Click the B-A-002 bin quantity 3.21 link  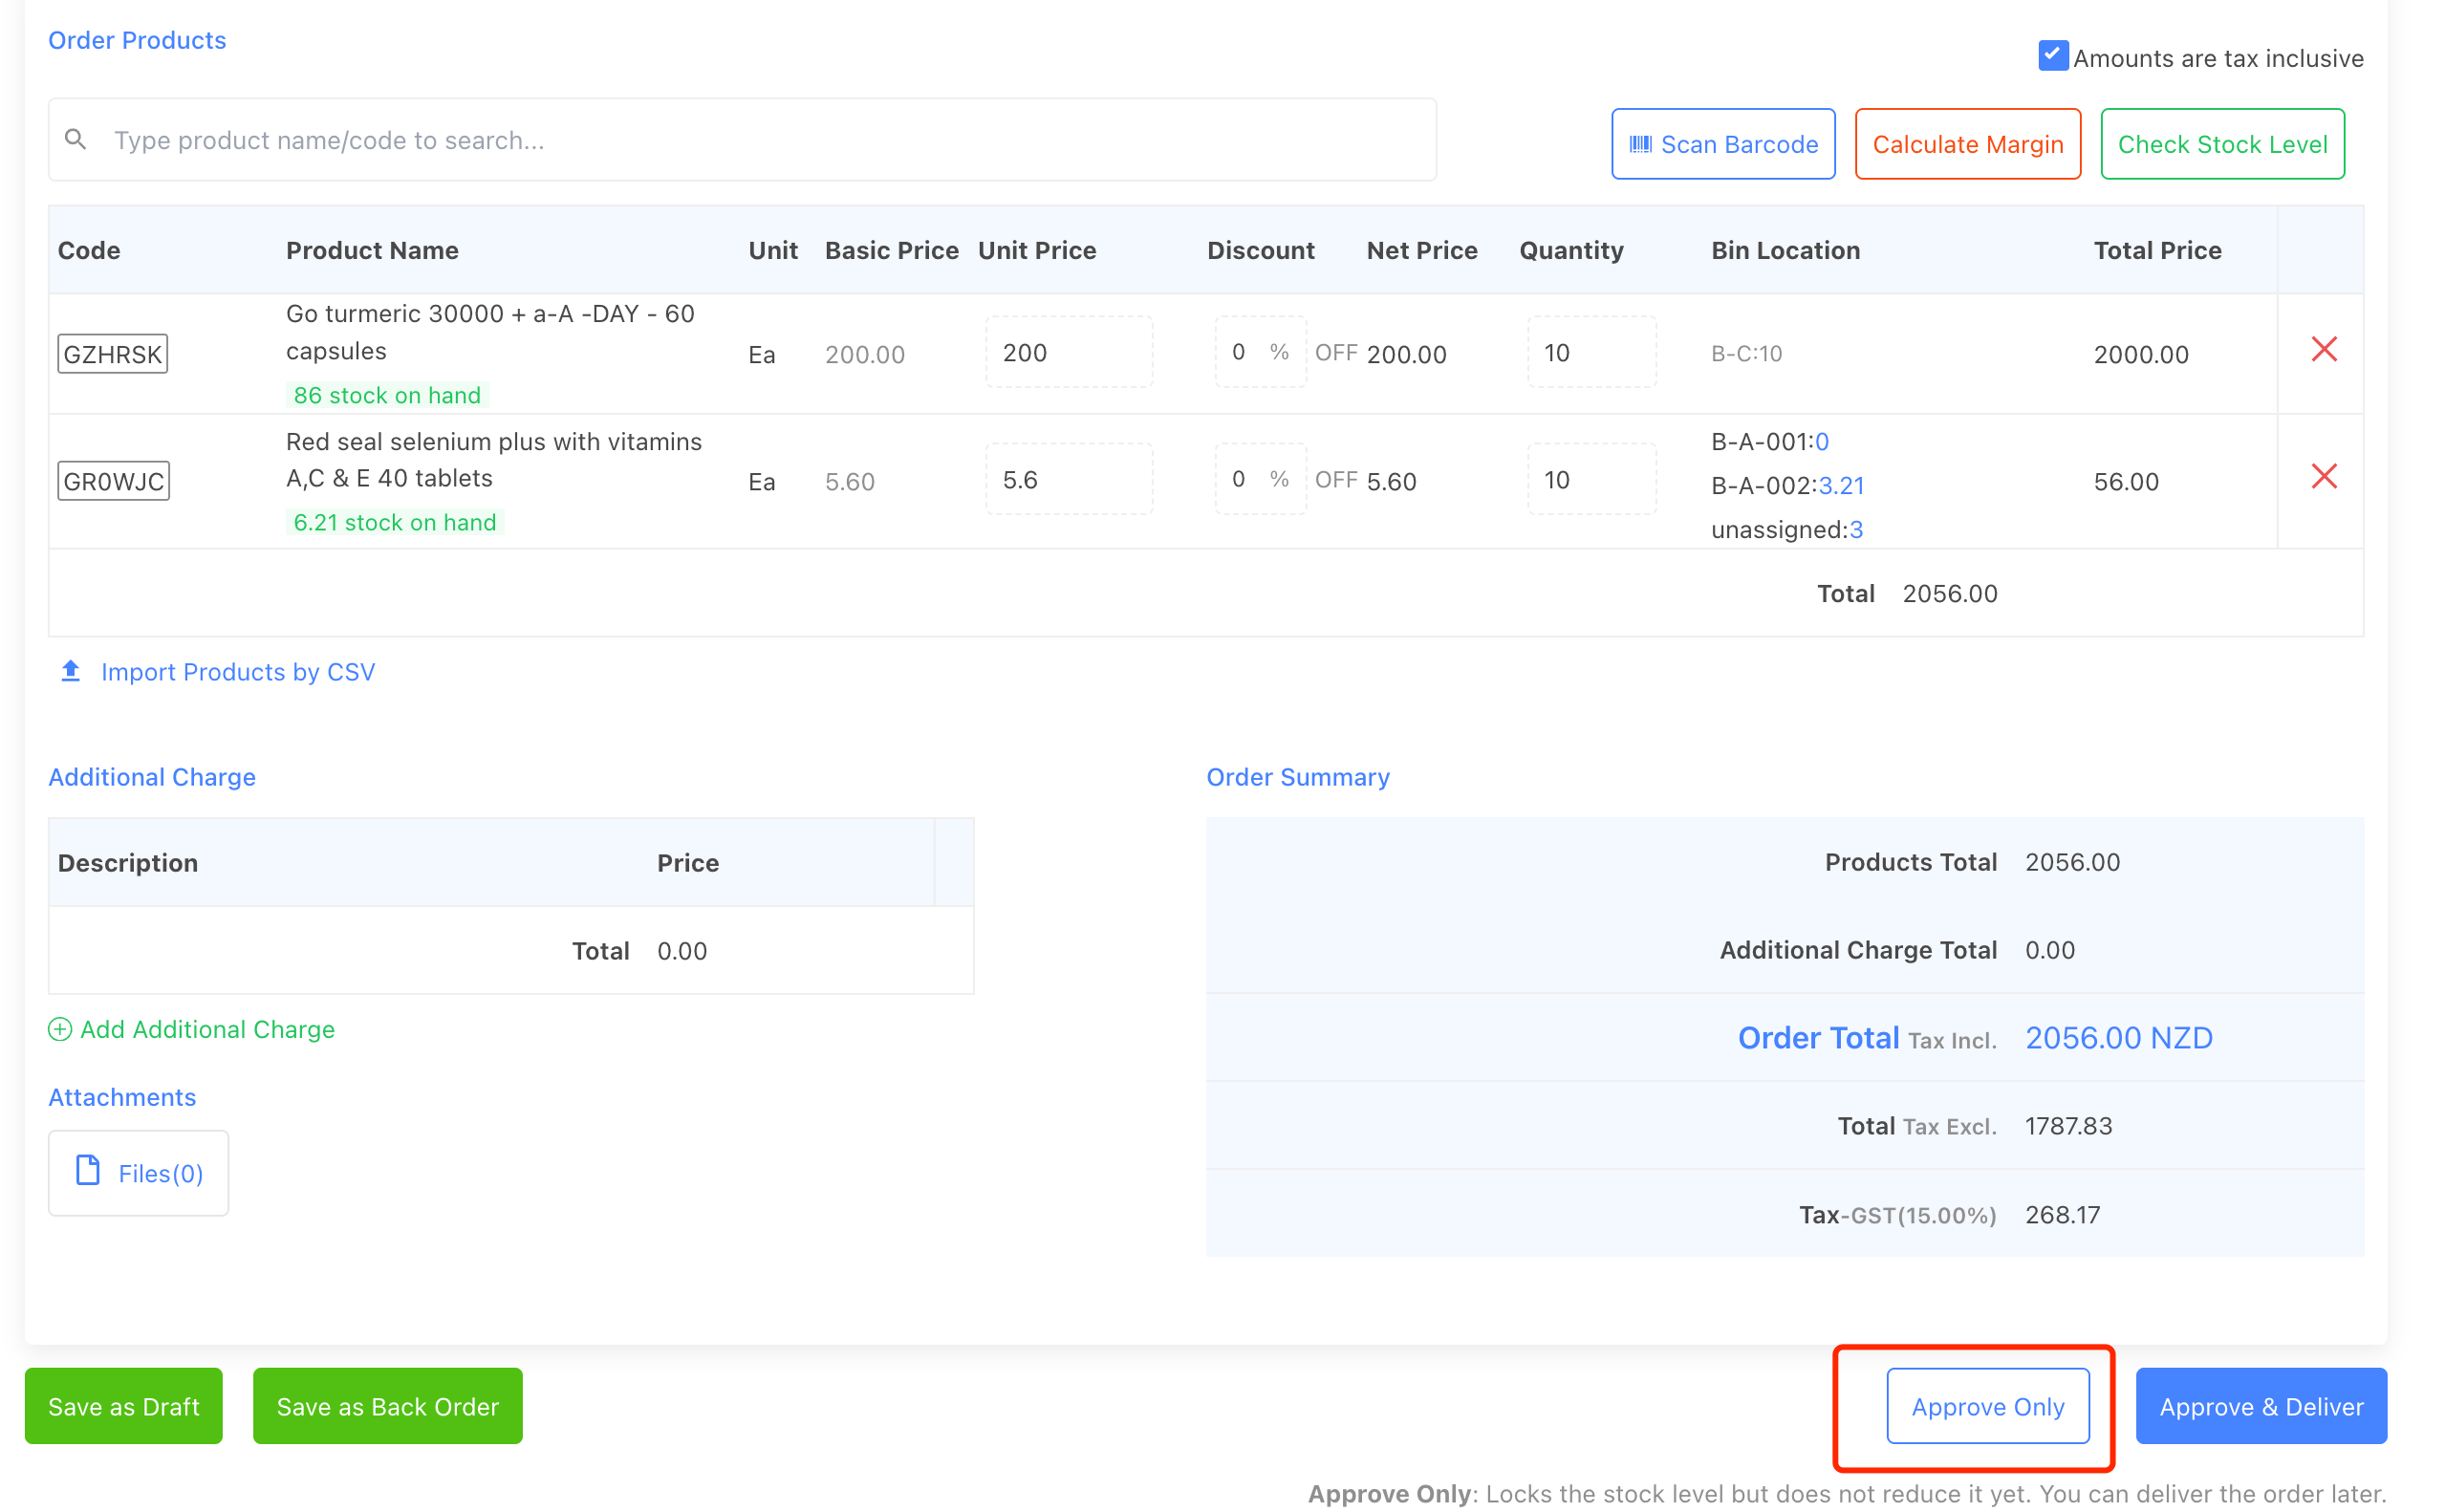[1841, 486]
